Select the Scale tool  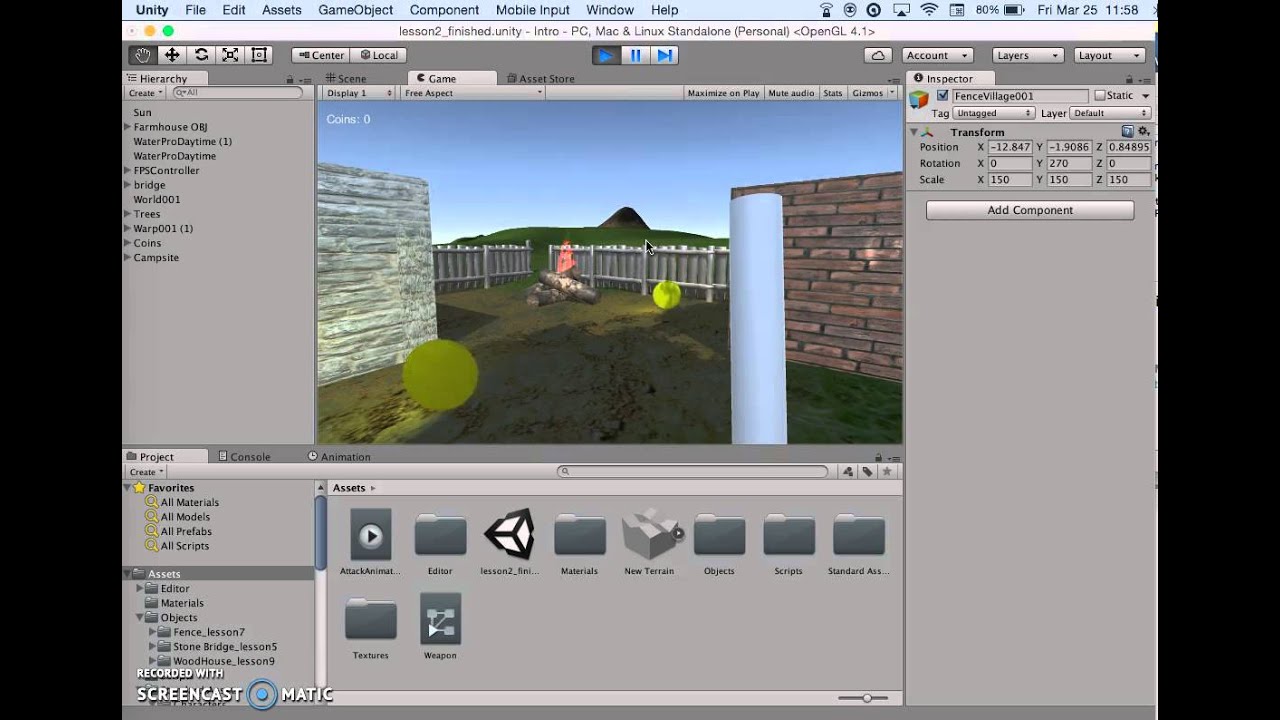(230, 55)
